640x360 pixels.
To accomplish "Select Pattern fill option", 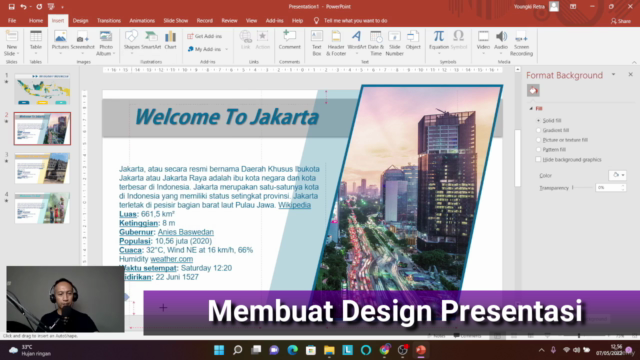I will [x=551, y=150].
